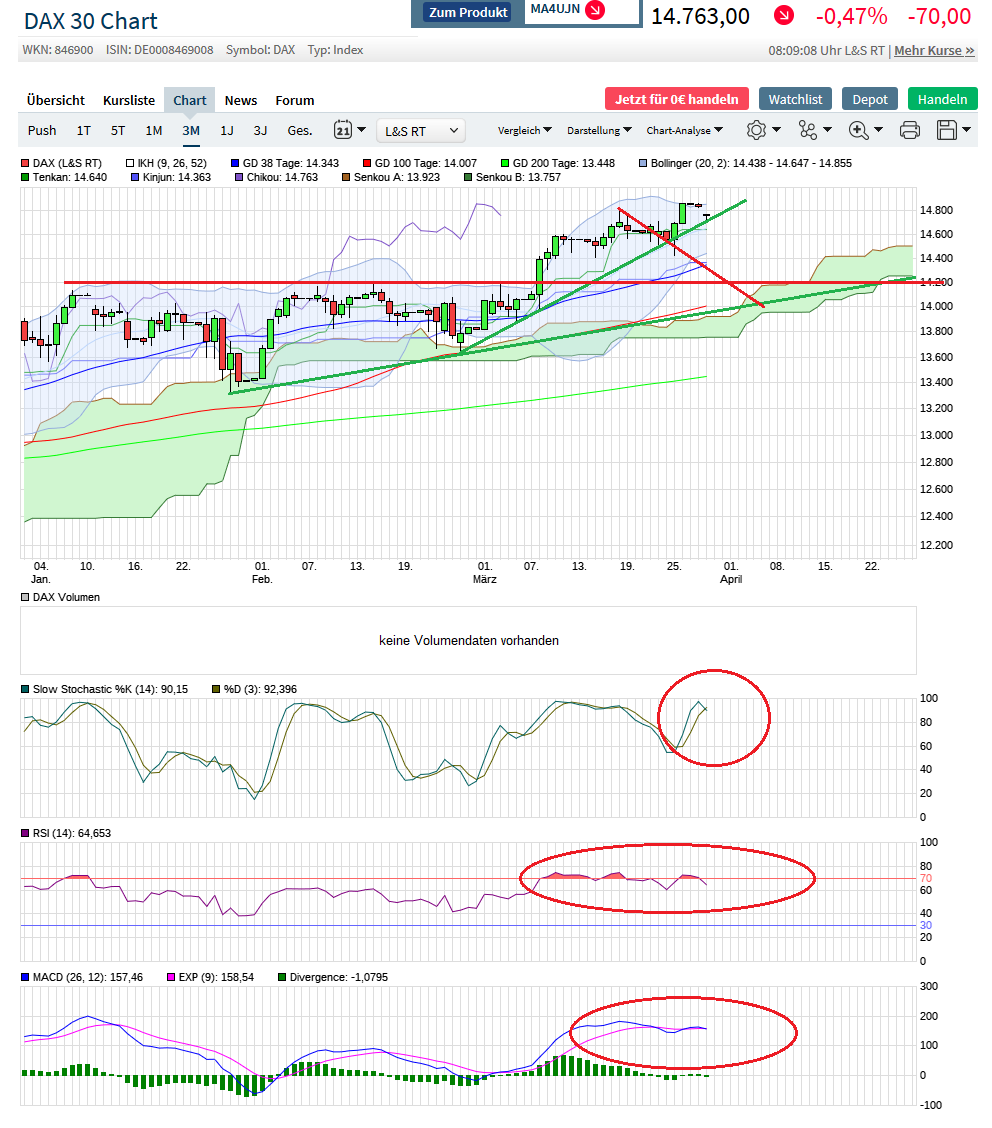The height and width of the screenshot is (1128, 992).
Task: Print the chart using printer icon
Action: point(910,130)
